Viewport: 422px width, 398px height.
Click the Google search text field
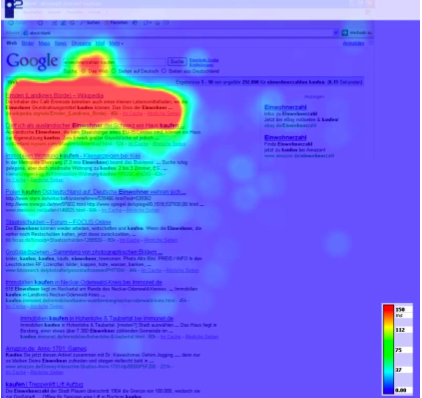tap(115, 62)
